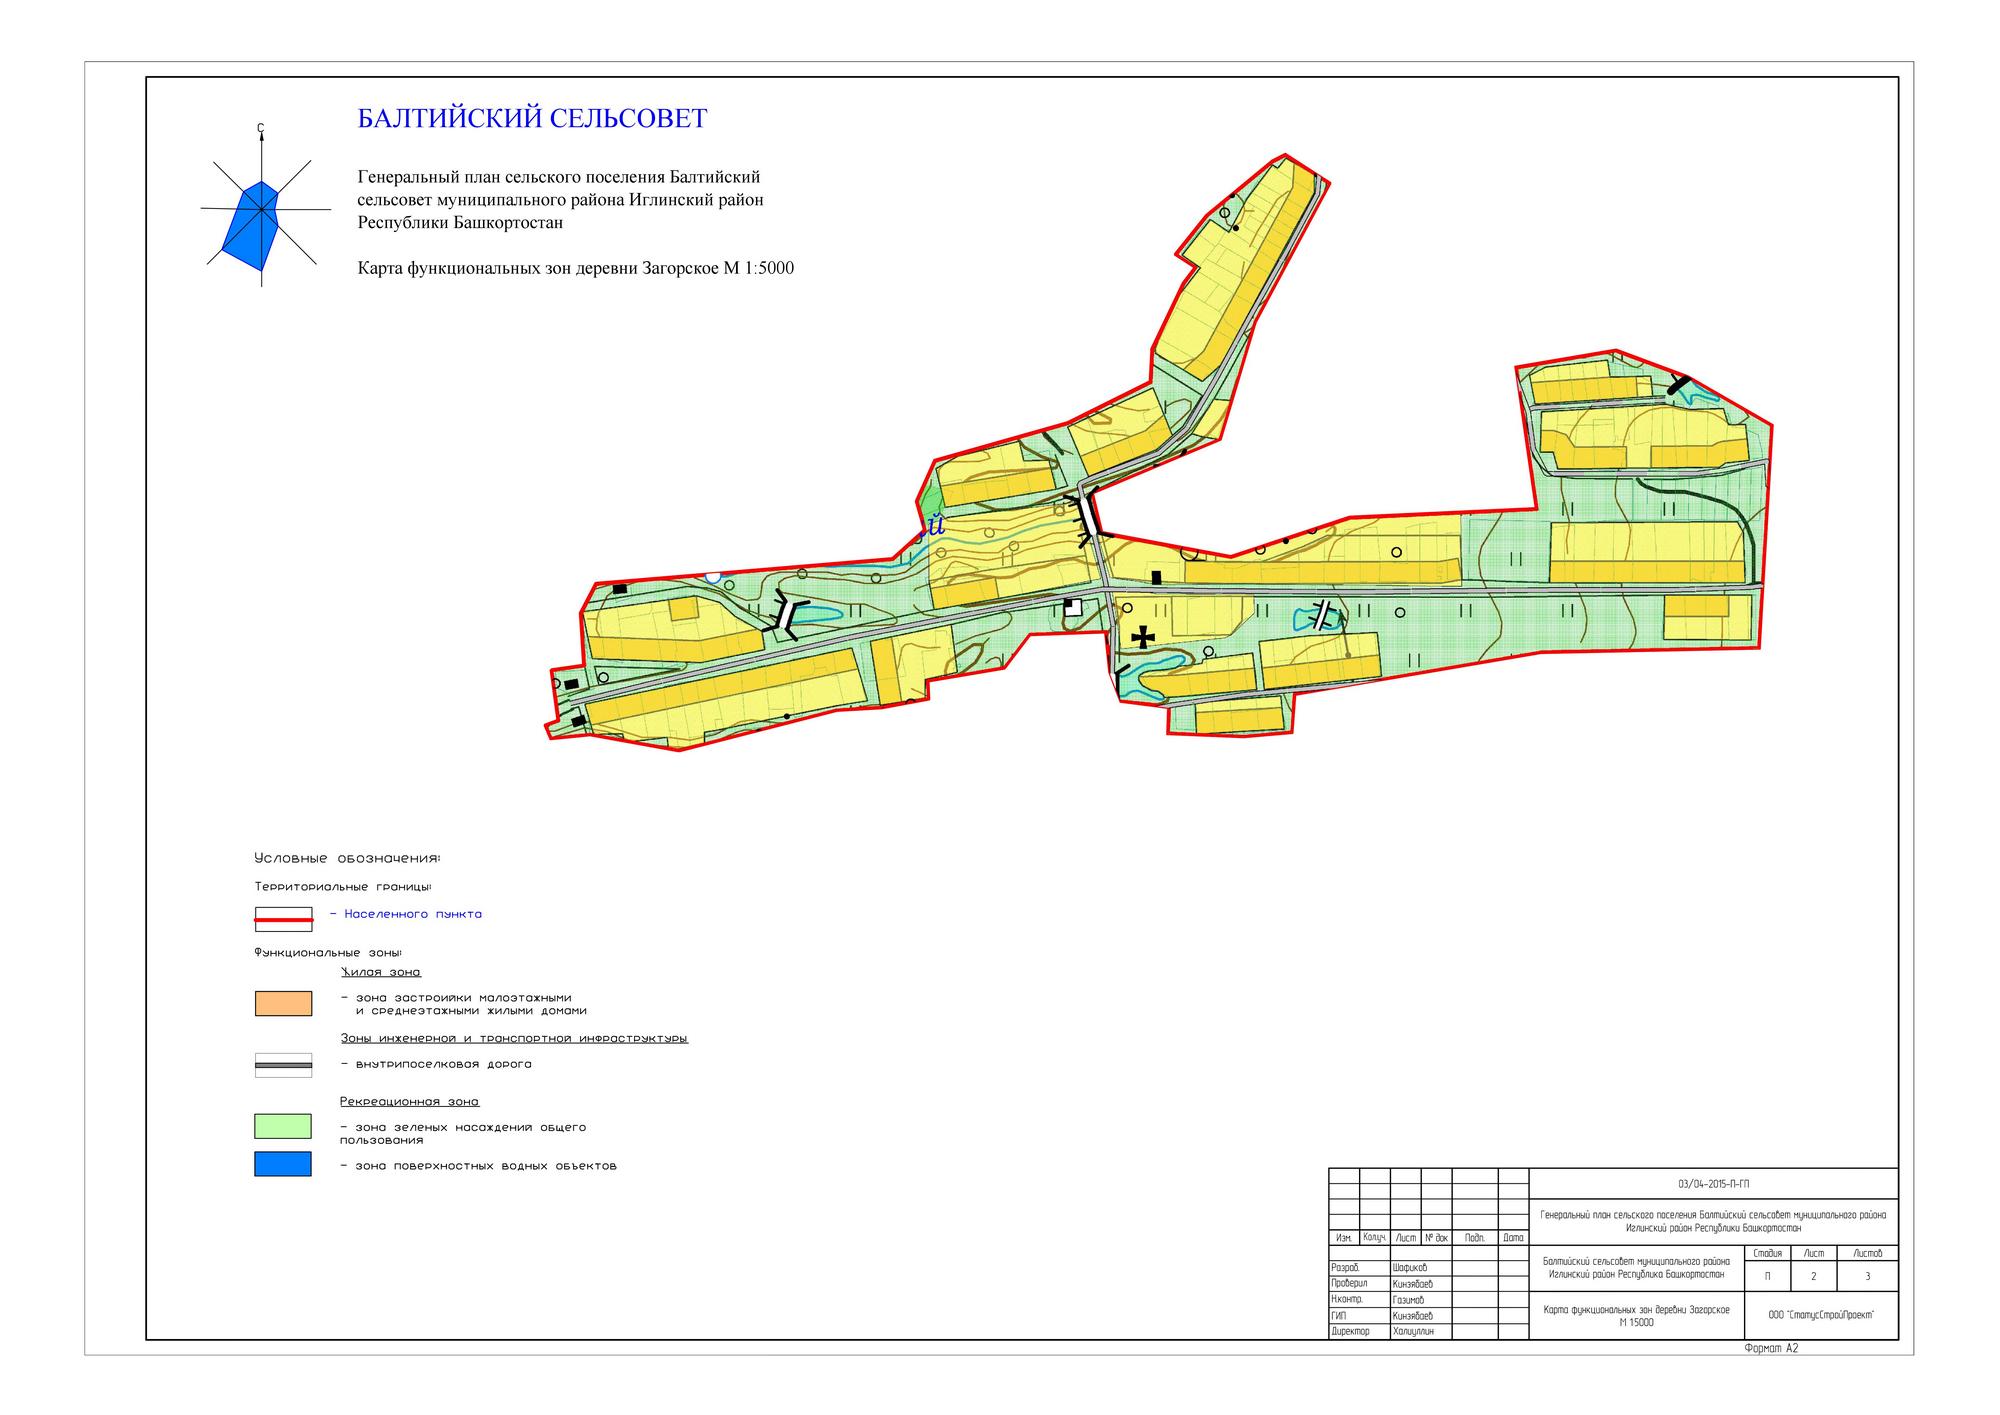This screenshot has height=1415, width=2000.
Task: Click the 'БАЛТИЙСКИЙ СЕЛЬСОВЕТ' title heading
Action: coord(532,119)
